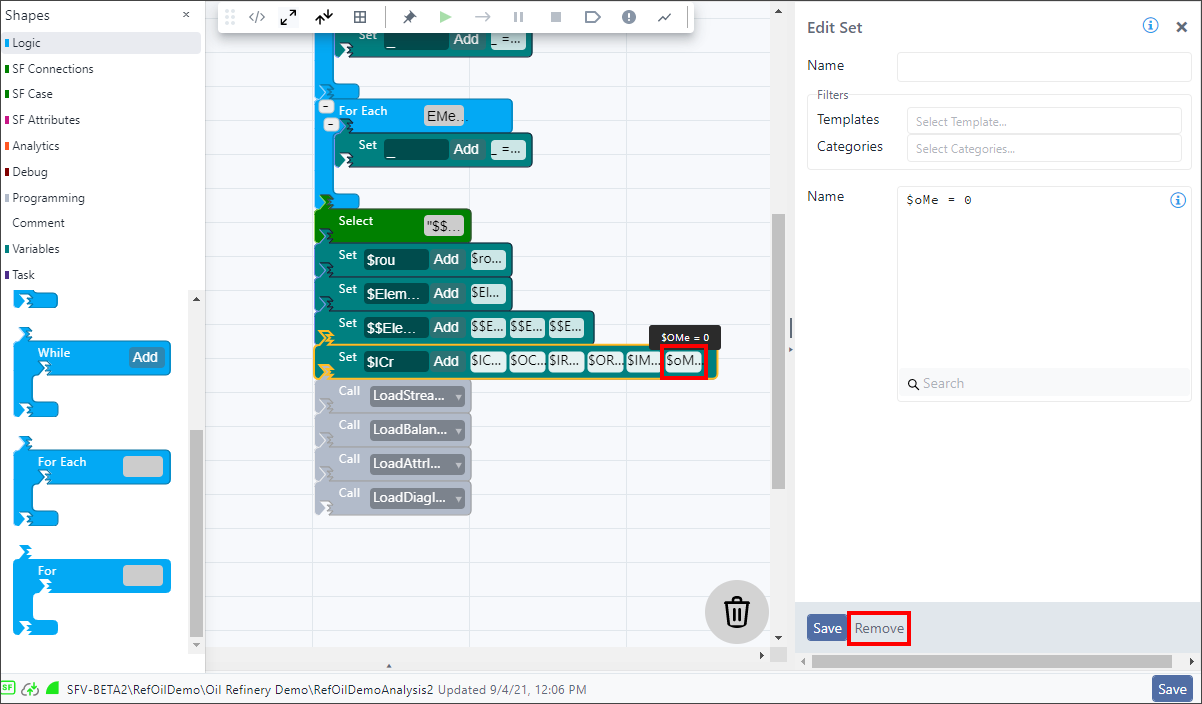Click the exclamation alert icon in toolbar
This screenshot has width=1202, height=704.
tap(628, 17)
